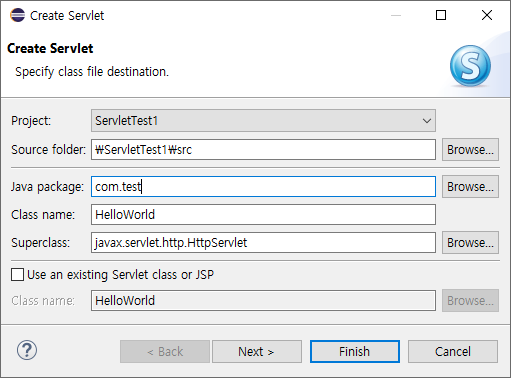Viewport: 511px width, 378px height.
Task: Cancel the Create Servlet wizard
Action: (453, 352)
